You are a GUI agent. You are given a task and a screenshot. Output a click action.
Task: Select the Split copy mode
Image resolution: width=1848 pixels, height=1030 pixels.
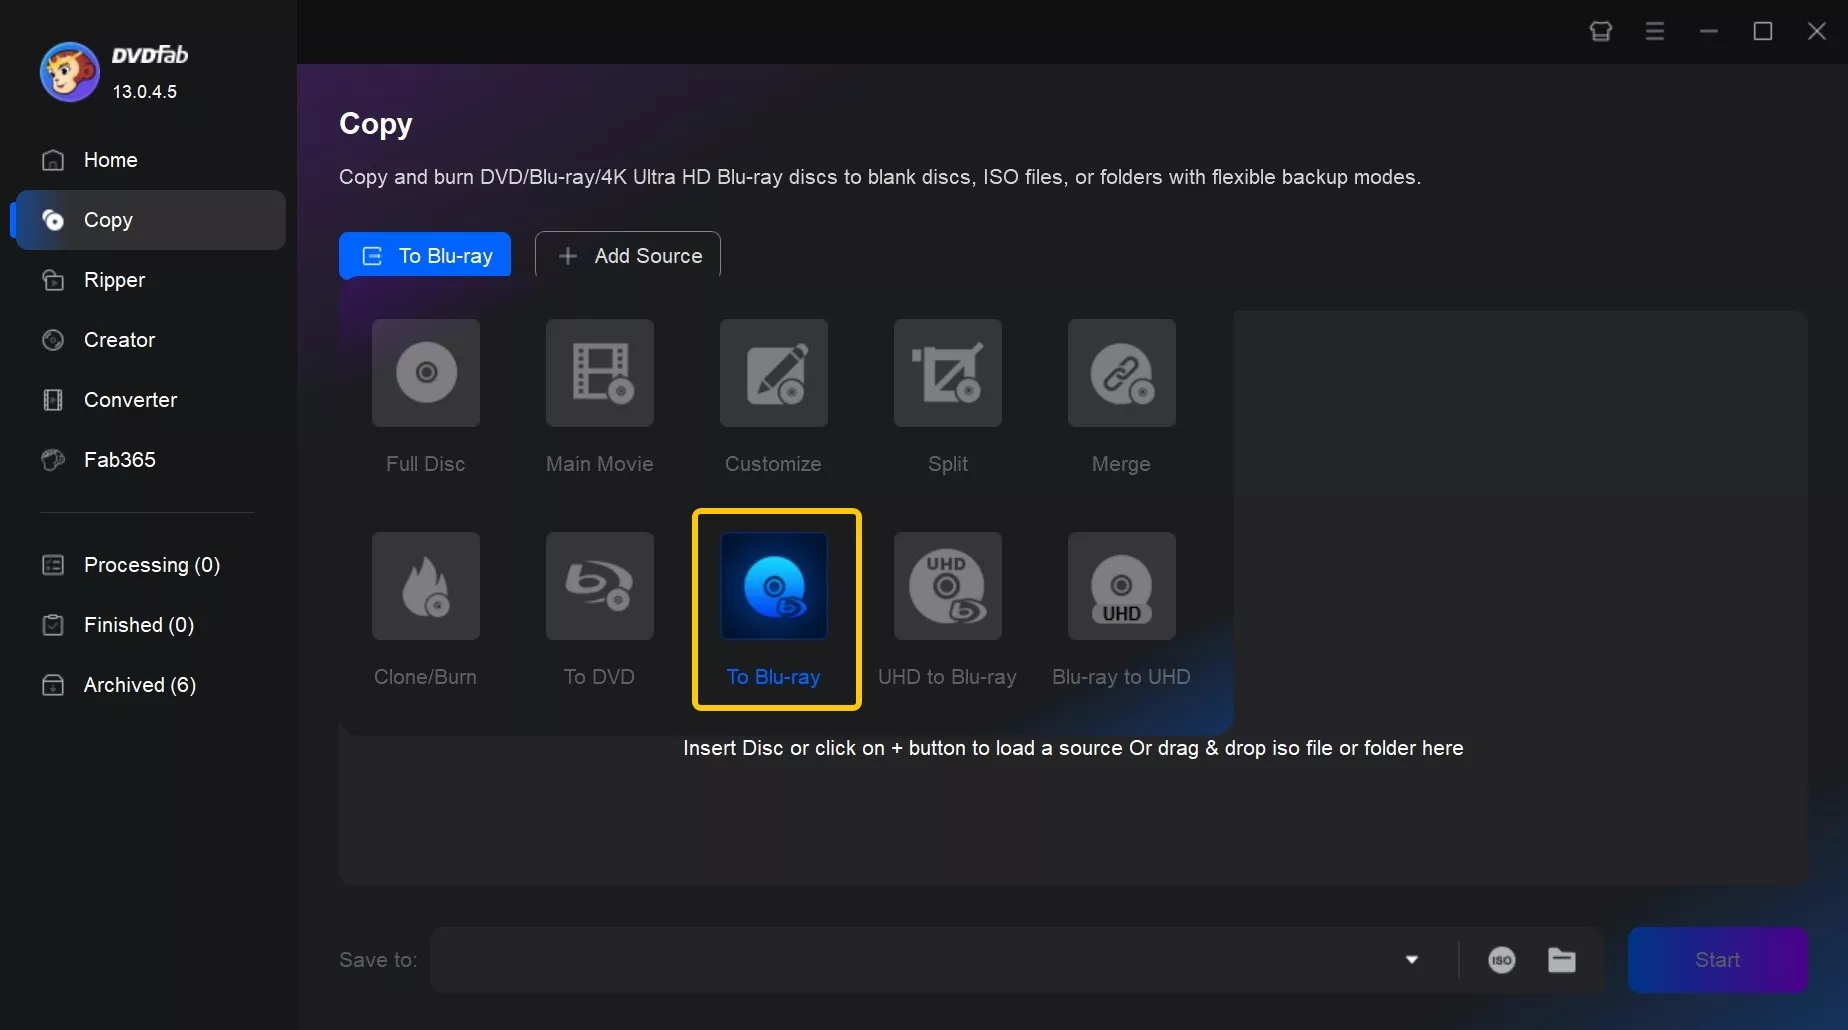946,395
